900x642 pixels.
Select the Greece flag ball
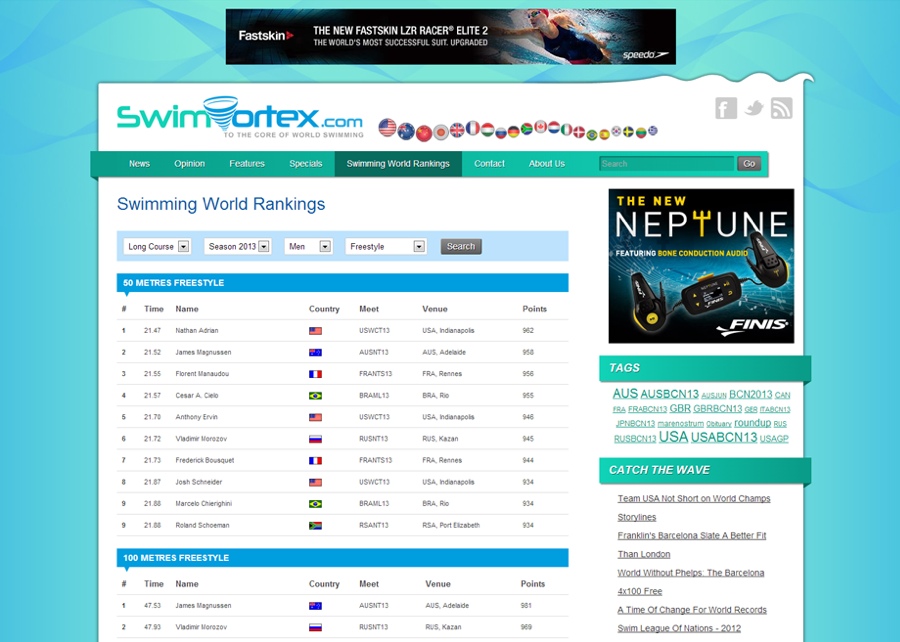653,130
